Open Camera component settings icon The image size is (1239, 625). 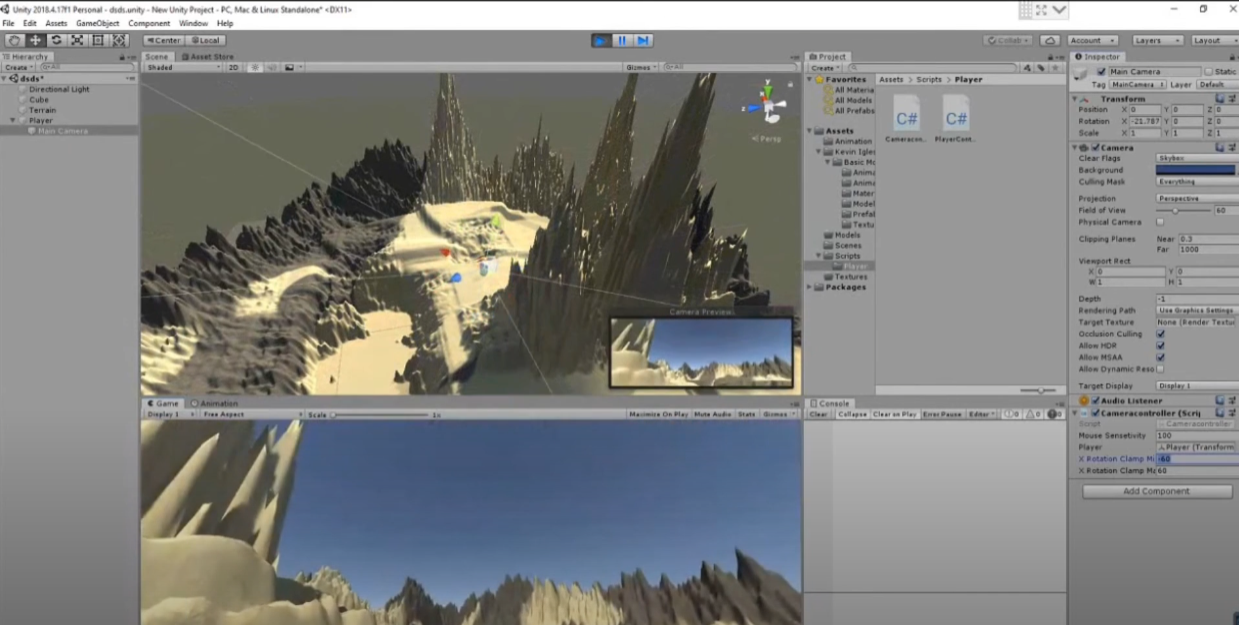1232,147
